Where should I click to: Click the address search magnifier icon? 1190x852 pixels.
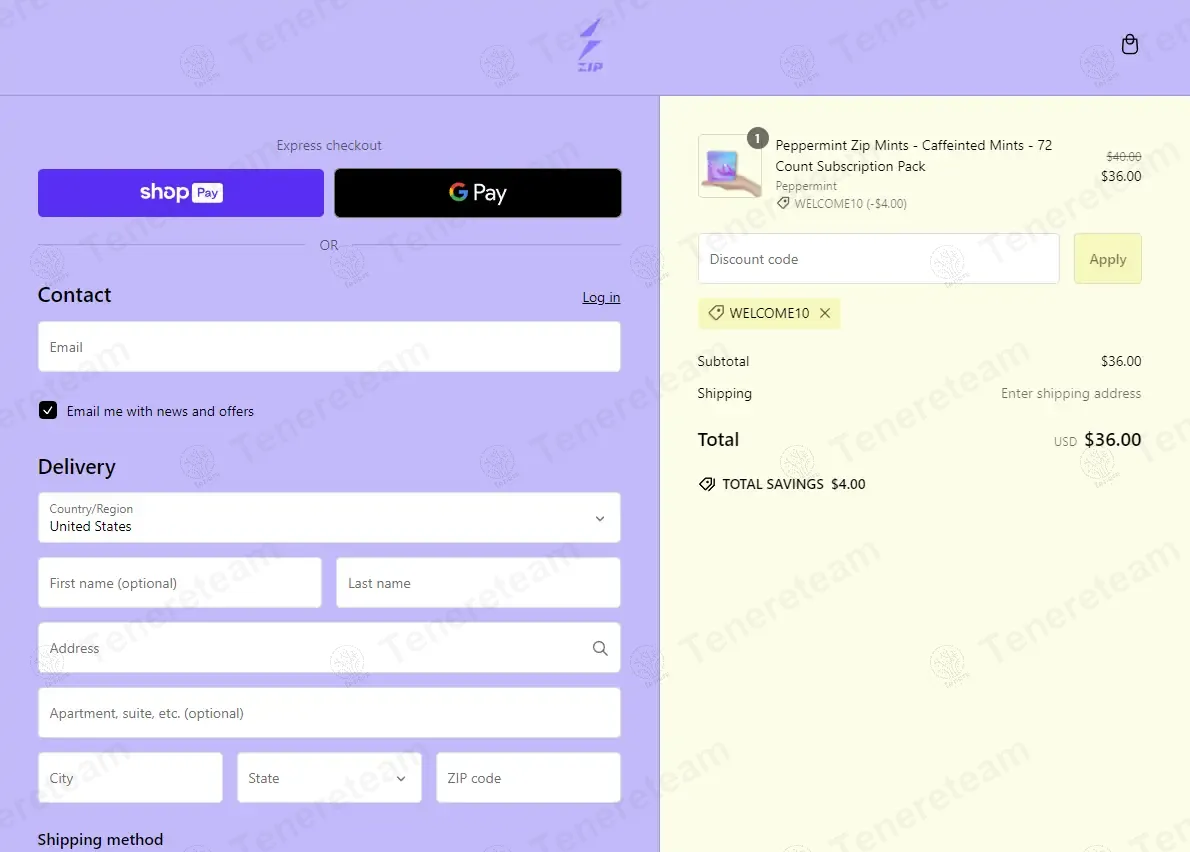tap(600, 648)
